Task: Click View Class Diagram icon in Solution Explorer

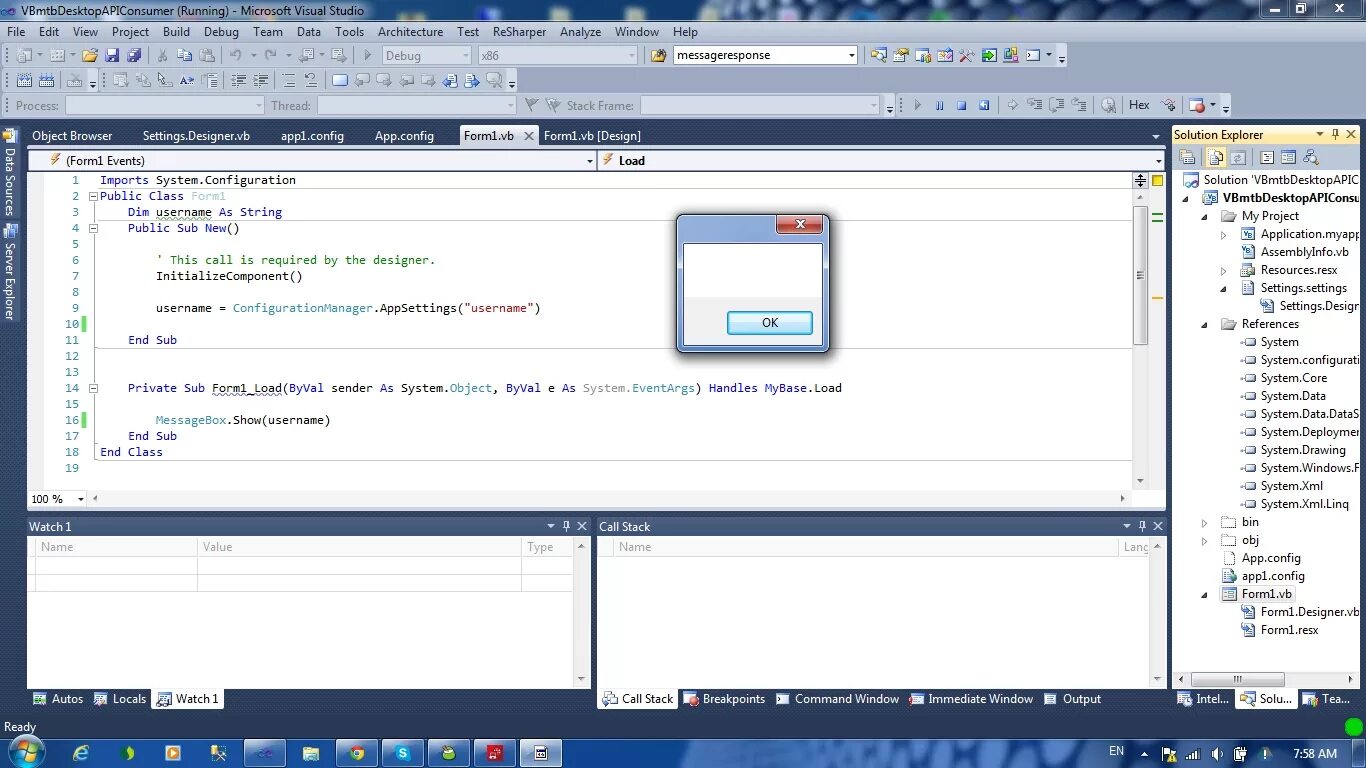Action: point(1311,157)
